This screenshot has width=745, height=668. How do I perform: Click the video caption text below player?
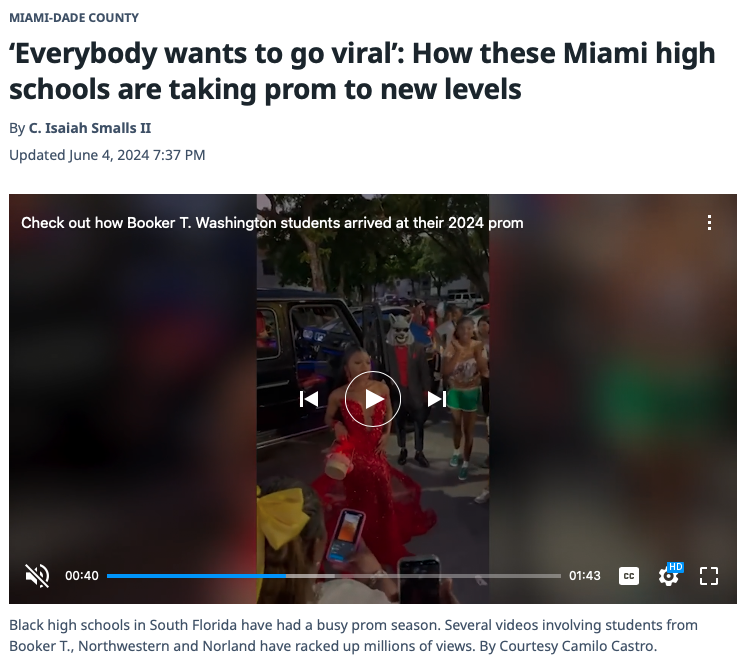pos(353,635)
